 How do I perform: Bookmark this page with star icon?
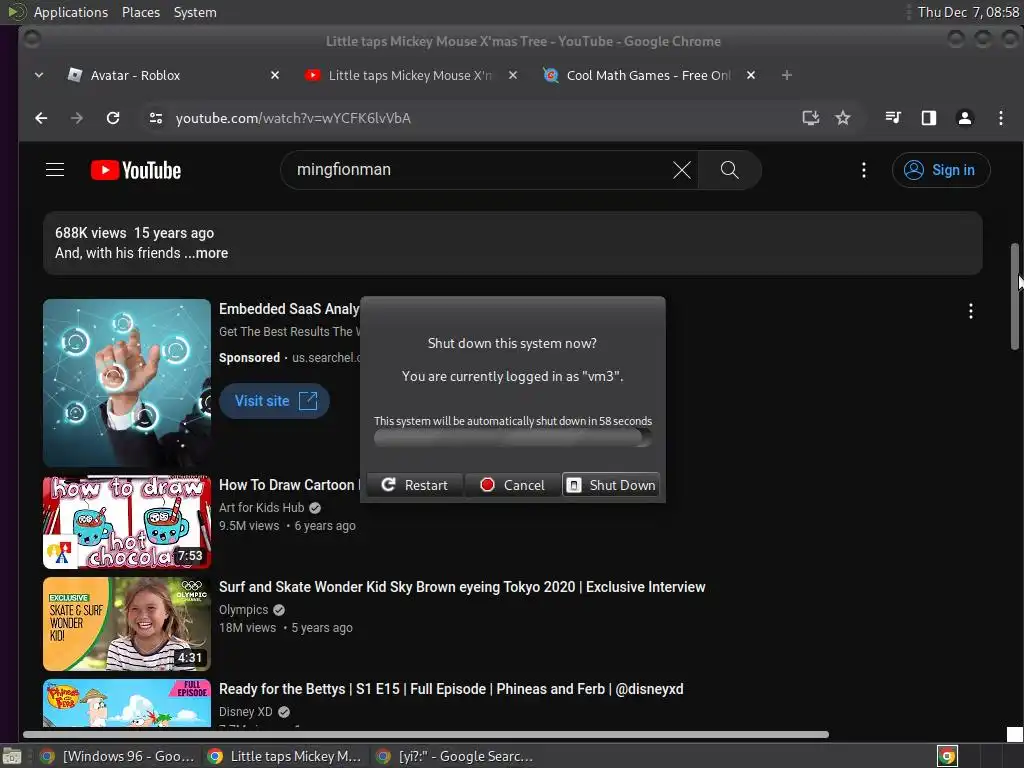point(843,118)
